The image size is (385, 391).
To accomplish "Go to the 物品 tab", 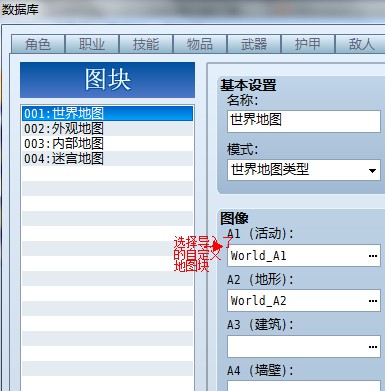I will 200,44.
